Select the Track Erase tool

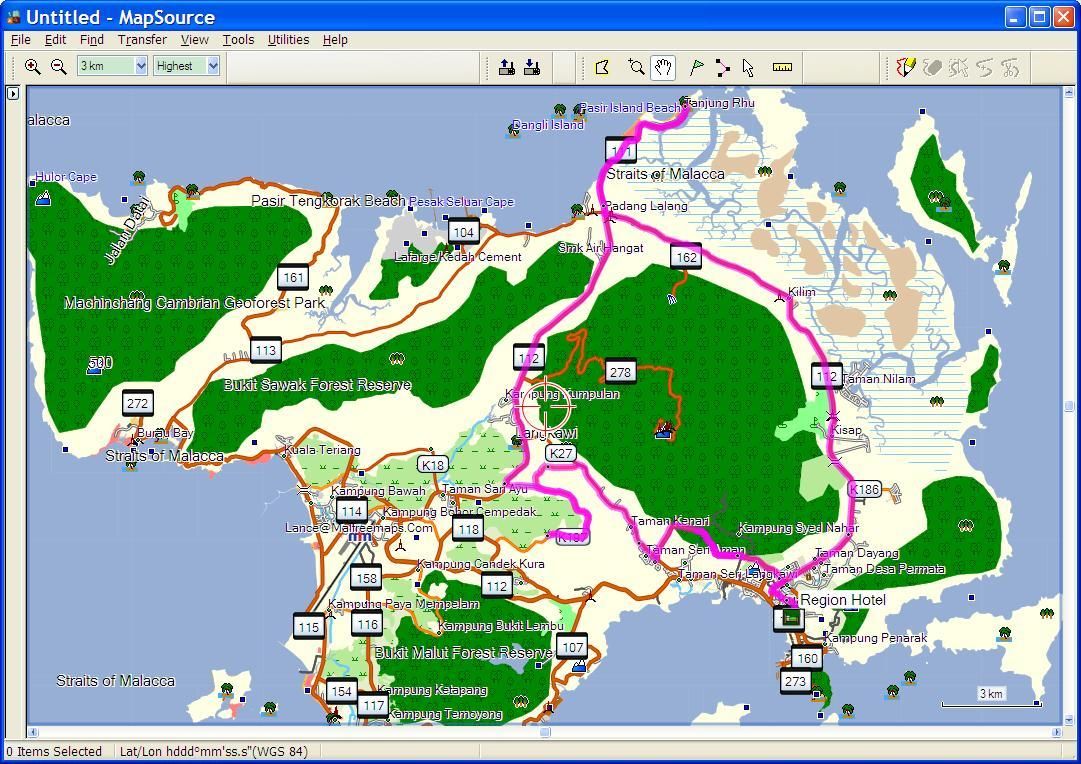pyautogui.click(x=932, y=67)
